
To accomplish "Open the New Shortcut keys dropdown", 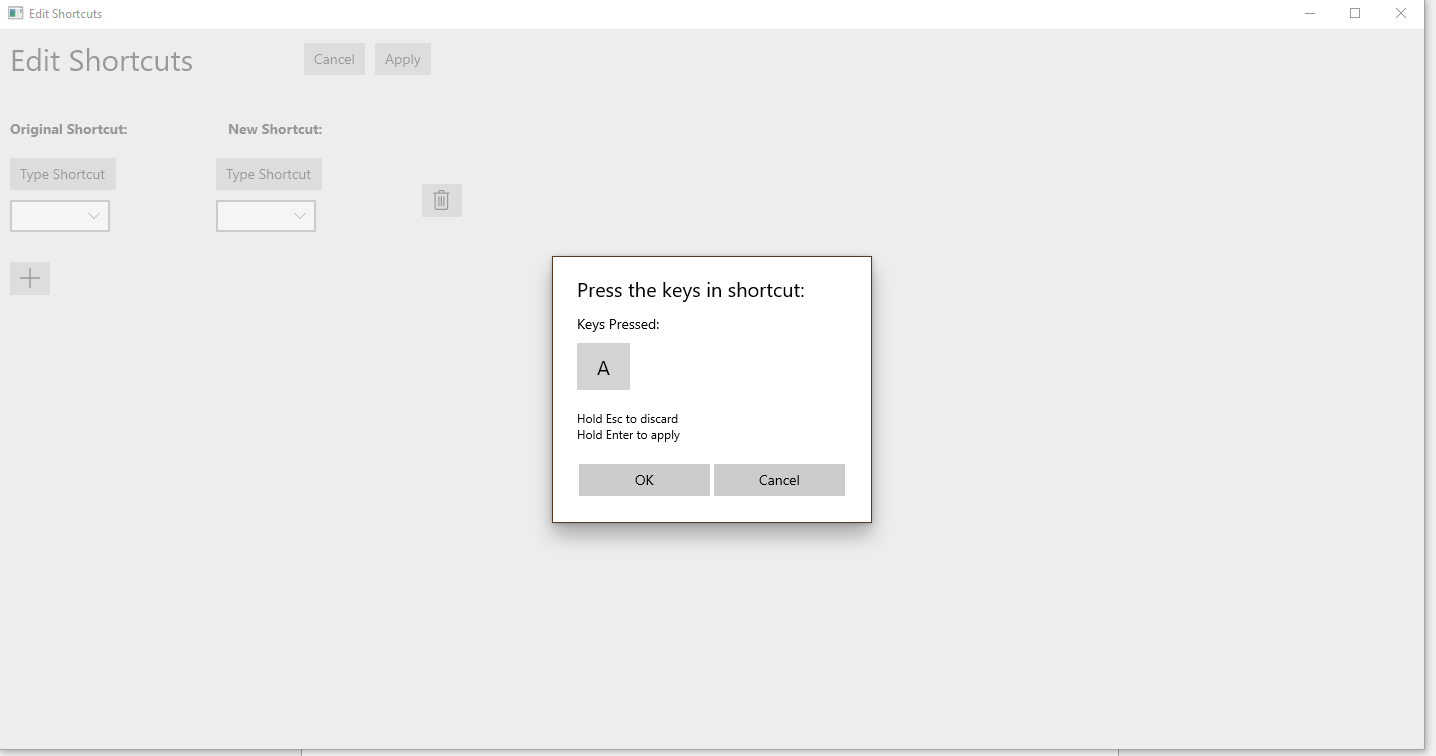I will [x=265, y=216].
